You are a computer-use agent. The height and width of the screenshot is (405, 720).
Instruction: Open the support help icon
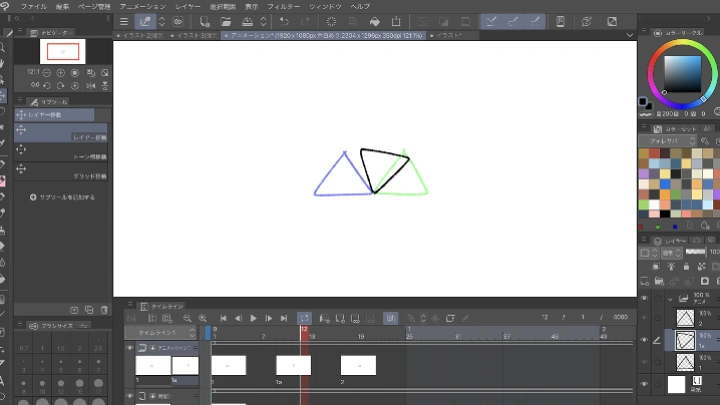click(586, 22)
